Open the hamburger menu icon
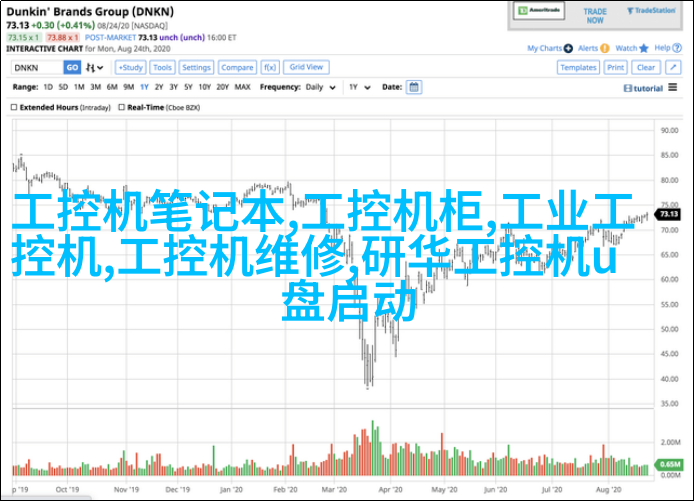 [x=673, y=87]
